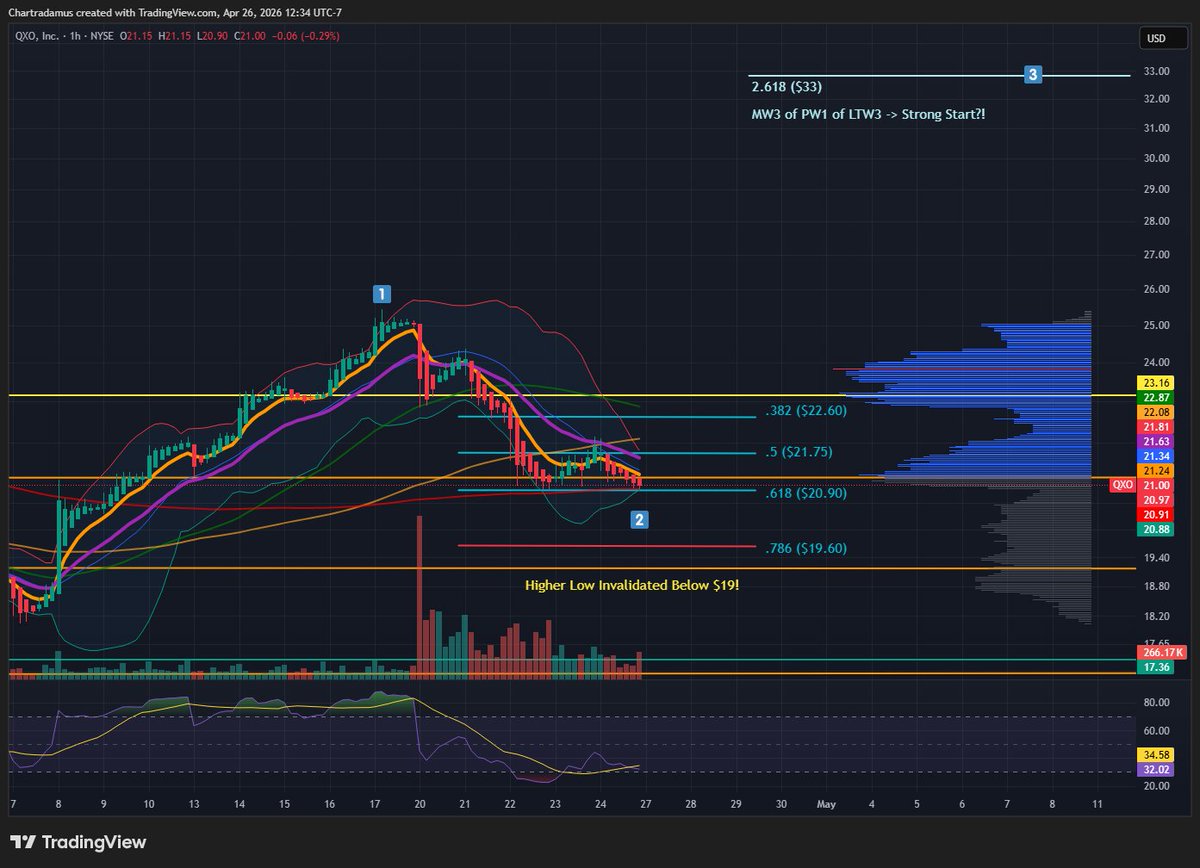Click the 18.20 price axis tick
Viewport: 1200px width, 868px height.
point(1158,617)
